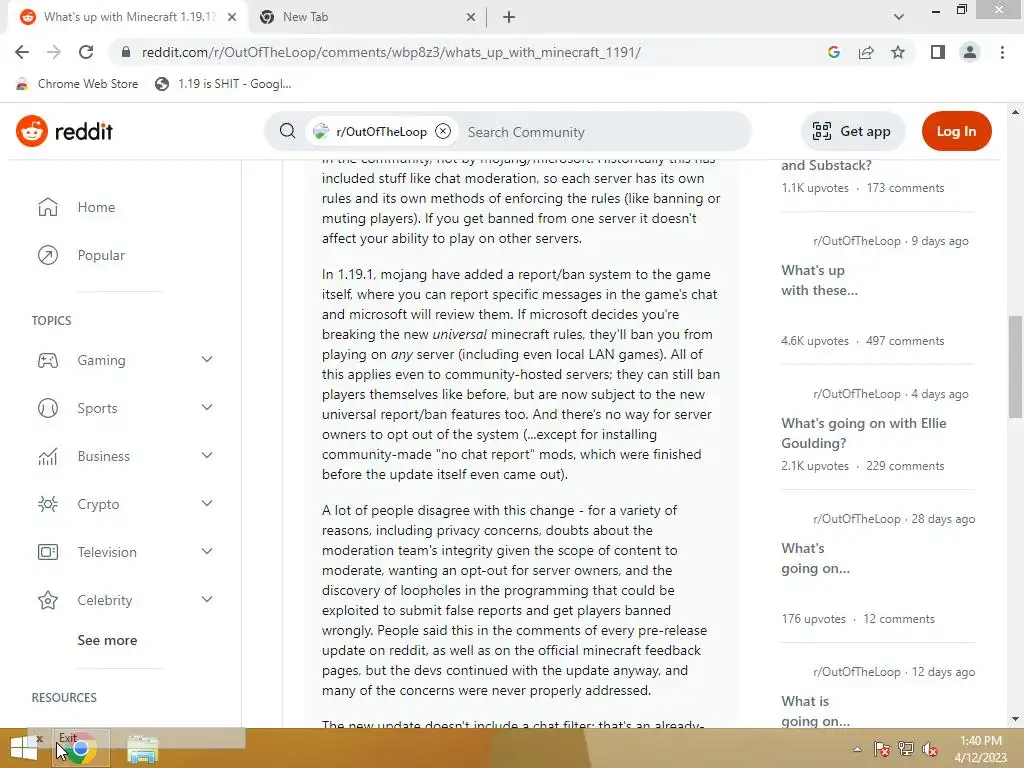This screenshot has width=1024, height=768.
Task: Click the page vertical scrollbar thumb
Action: 1015,366
